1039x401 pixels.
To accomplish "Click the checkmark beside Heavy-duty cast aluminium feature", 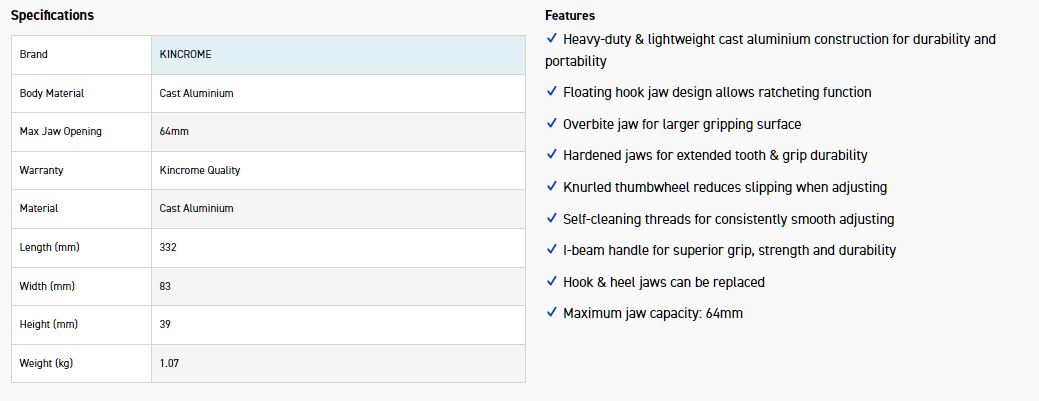I will click(x=552, y=39).
